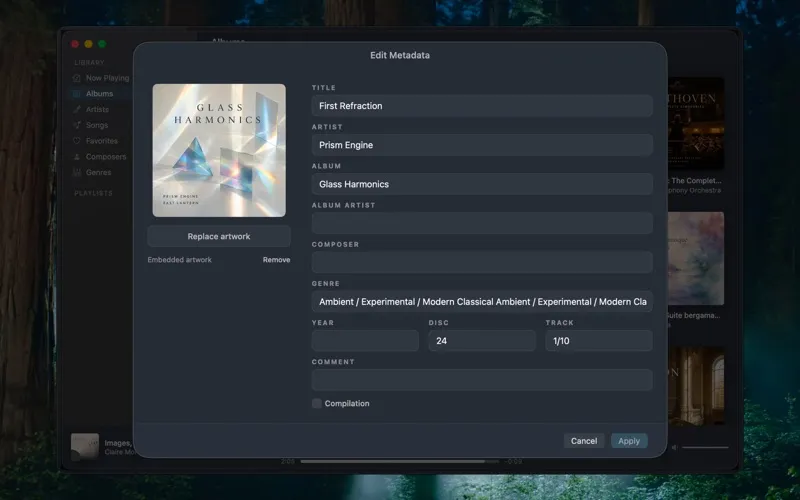800x500 pixels.
Task: Click the Artist field Prism Engine
Action: point(482,145)
